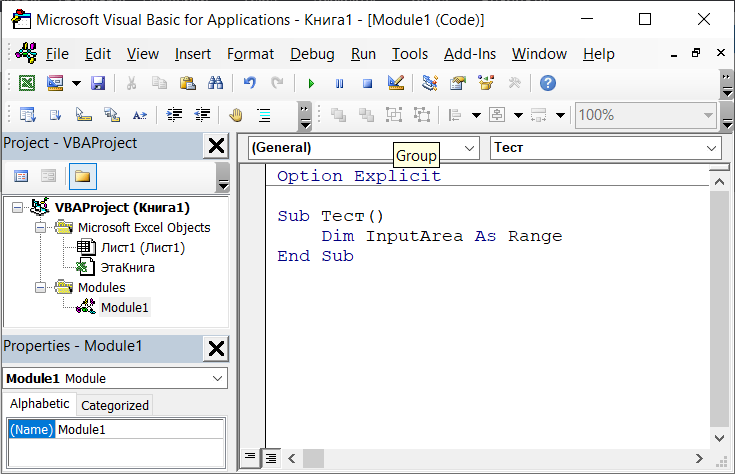Open the 100% zoom combo box

[645, 115]
